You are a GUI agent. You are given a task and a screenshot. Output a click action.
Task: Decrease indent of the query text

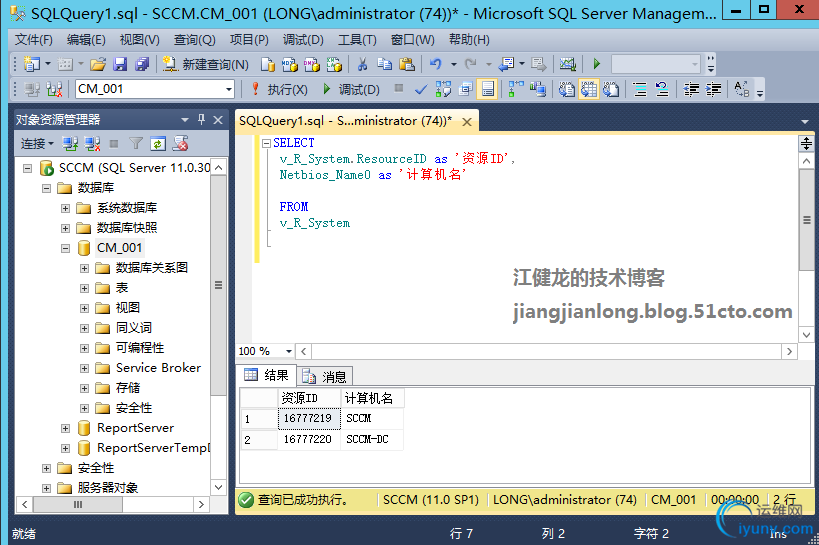pyautogui.click(x=691, y=89)
